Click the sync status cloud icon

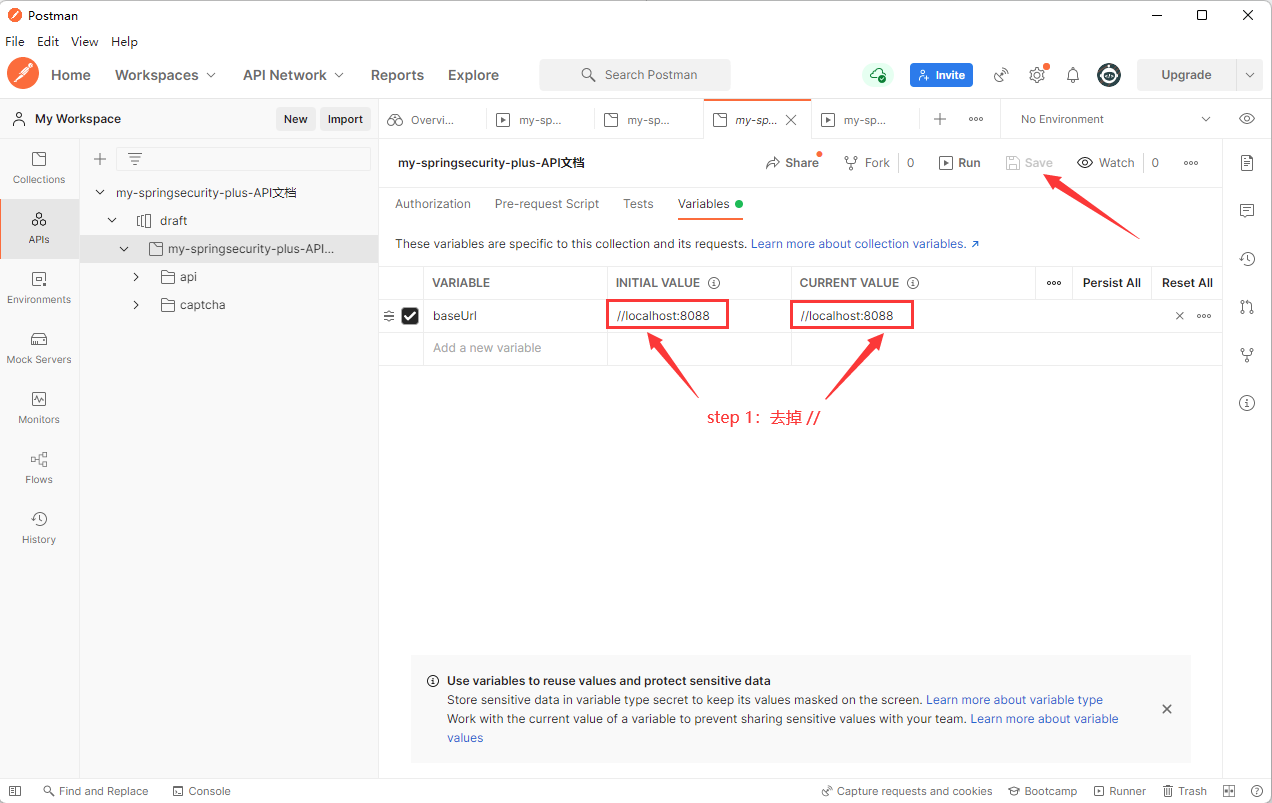pos(877,75)
